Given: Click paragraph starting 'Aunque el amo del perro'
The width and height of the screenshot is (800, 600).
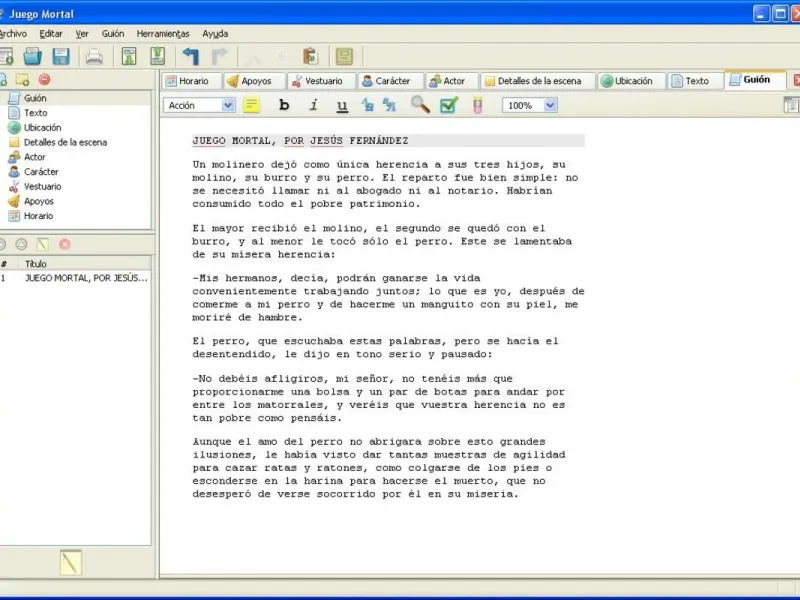Looking at the screenshot, I should 379,468.
